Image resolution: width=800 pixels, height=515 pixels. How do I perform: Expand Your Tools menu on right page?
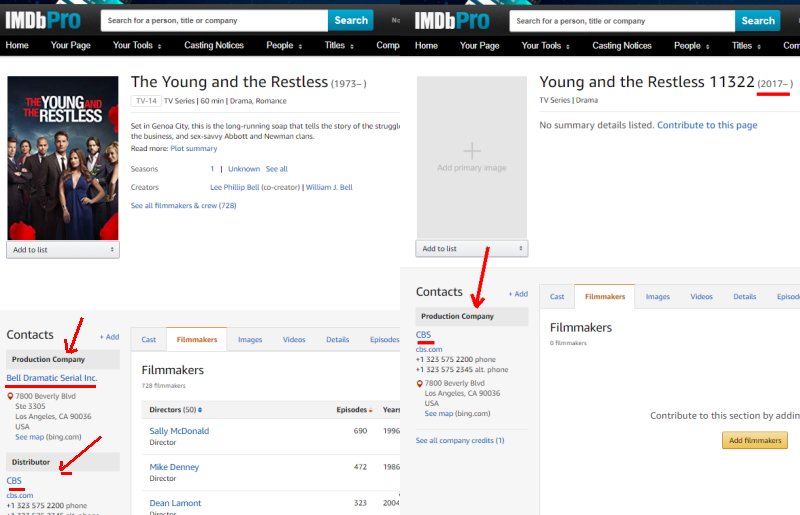545,46
